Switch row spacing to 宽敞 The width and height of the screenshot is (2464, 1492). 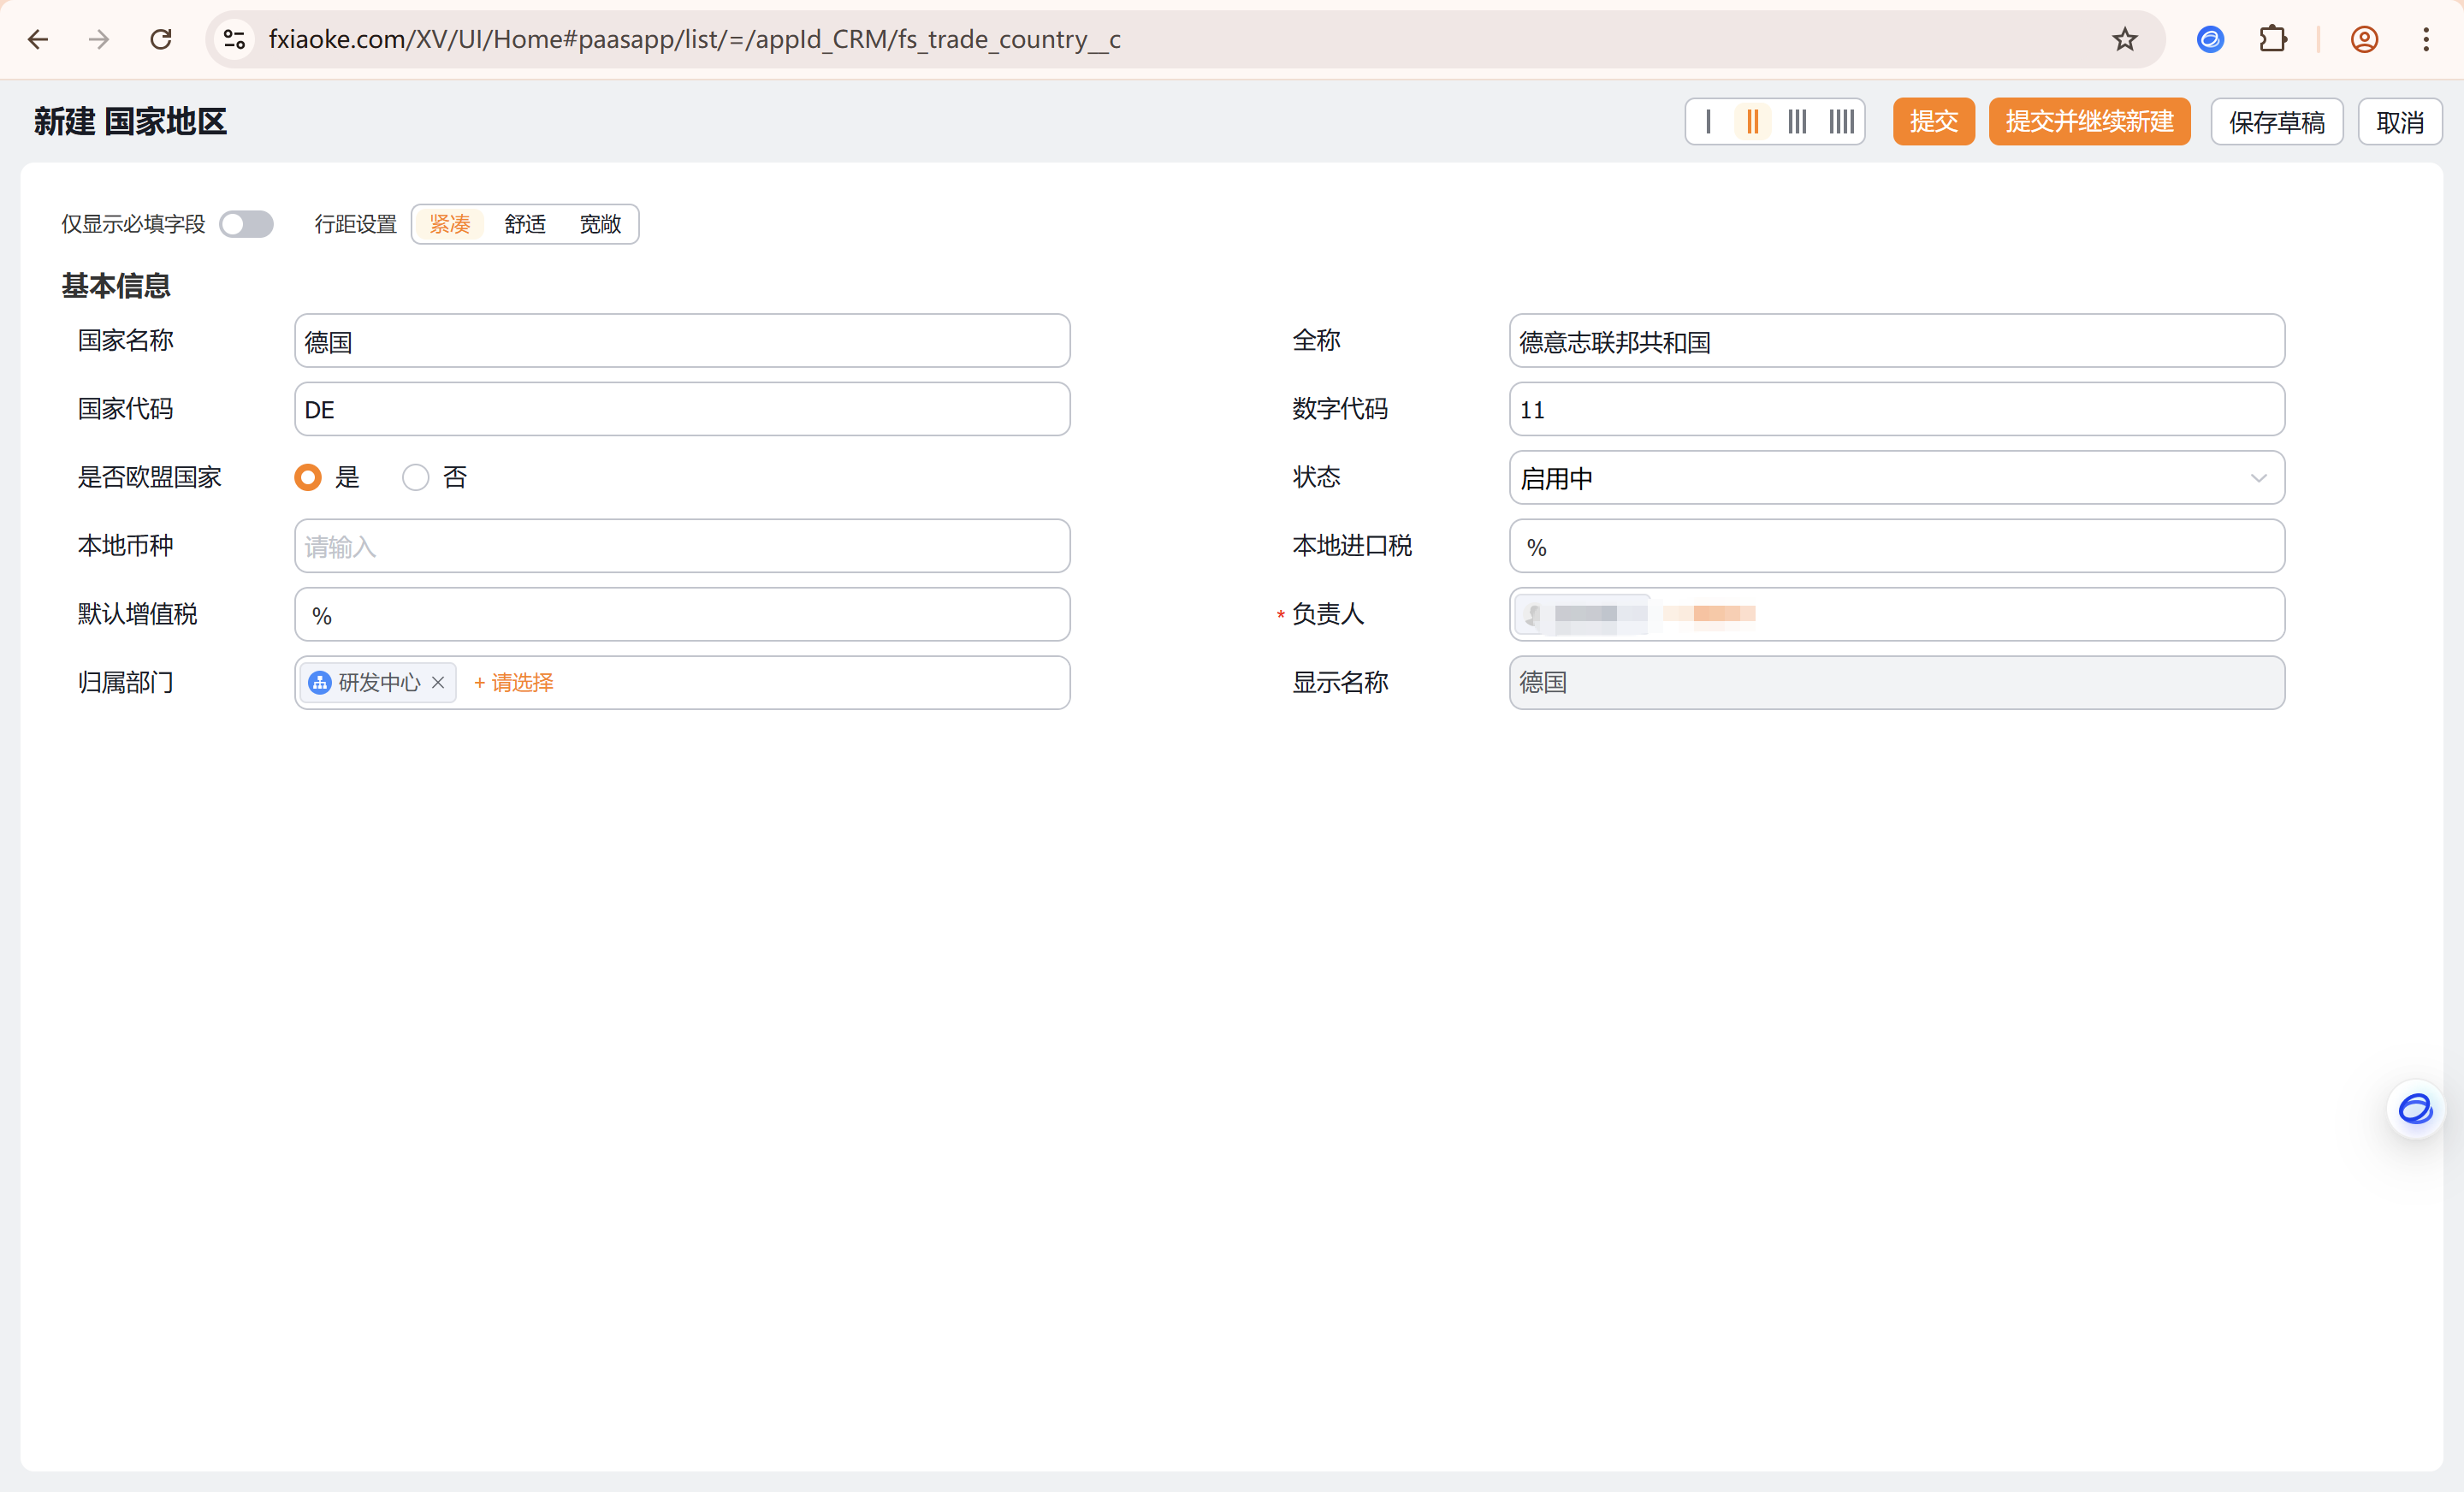(600, 224)
